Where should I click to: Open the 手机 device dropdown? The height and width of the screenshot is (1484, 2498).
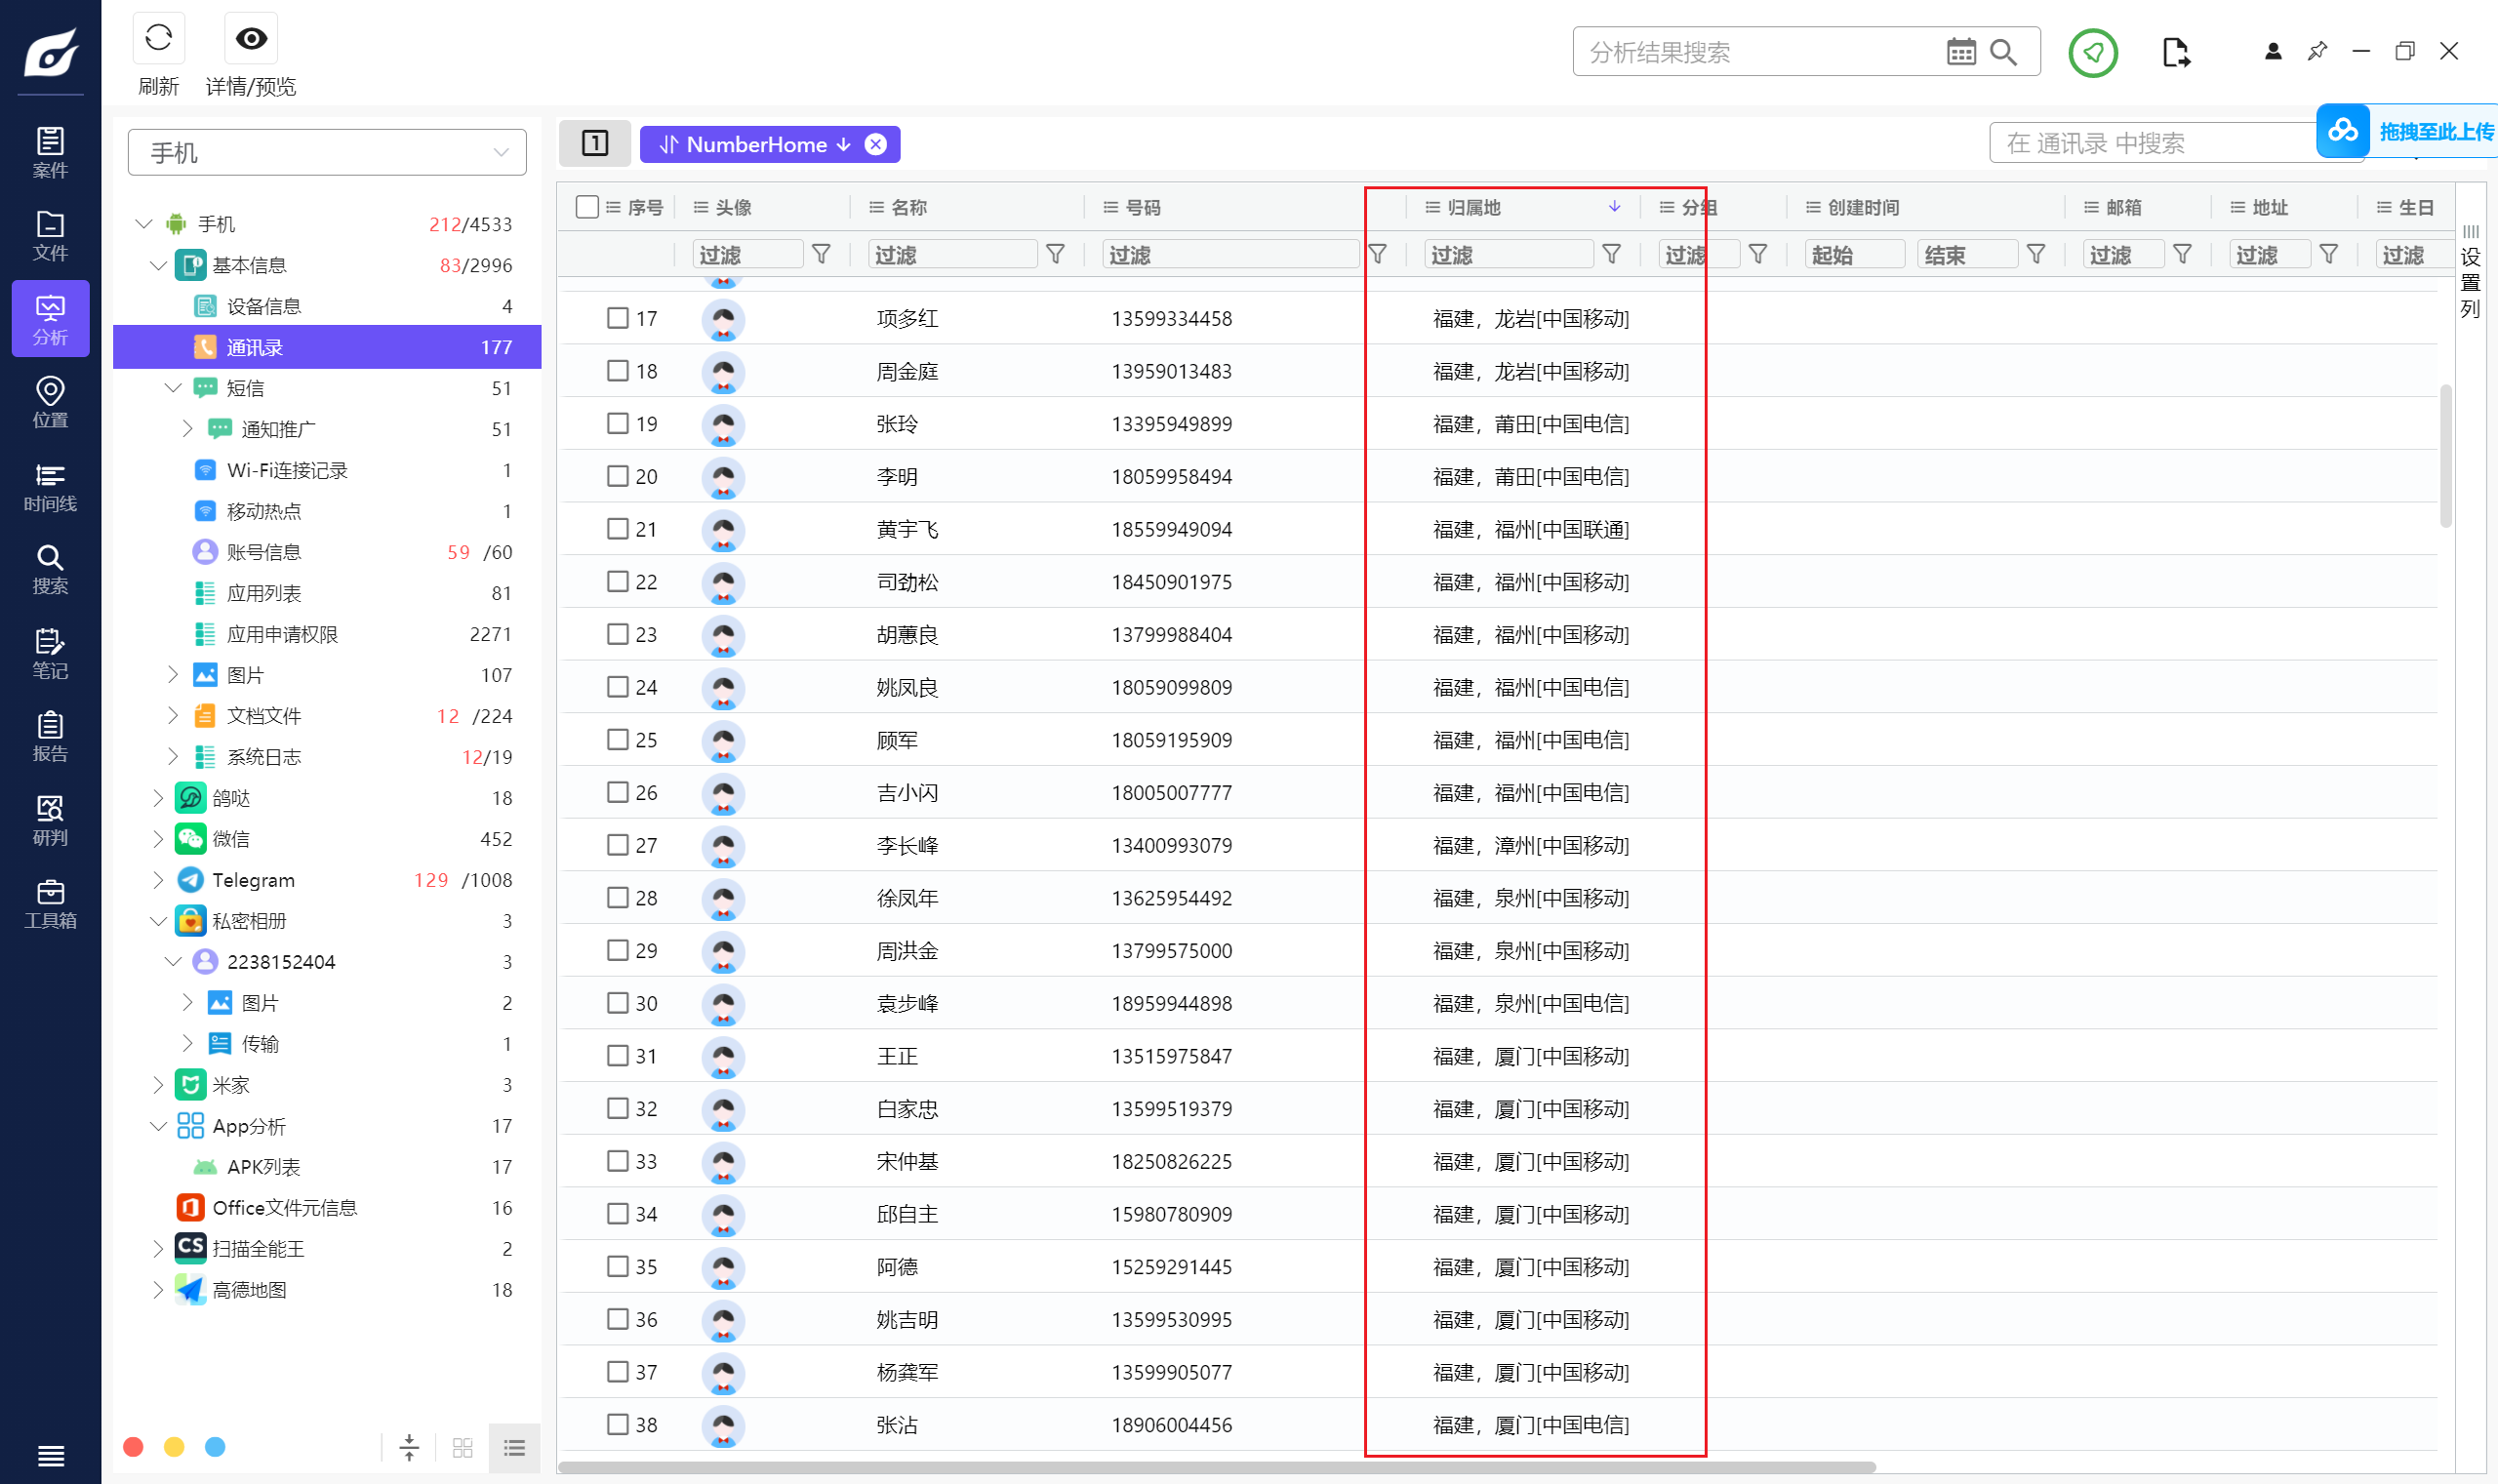click(x=327, y=153)
